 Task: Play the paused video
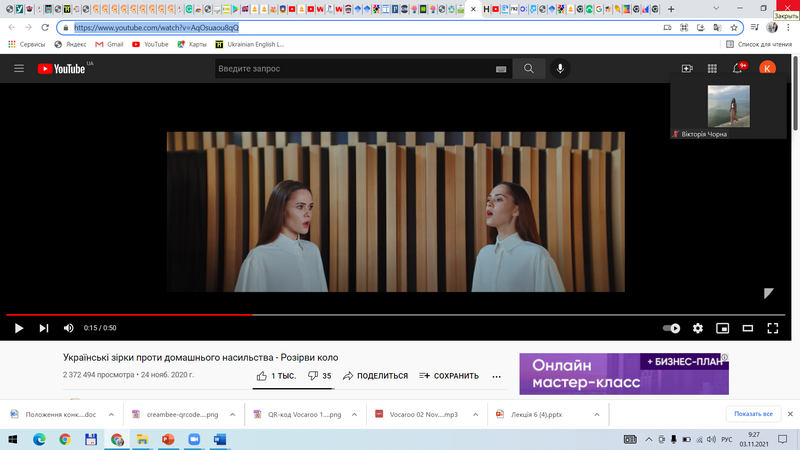[19, 328]
